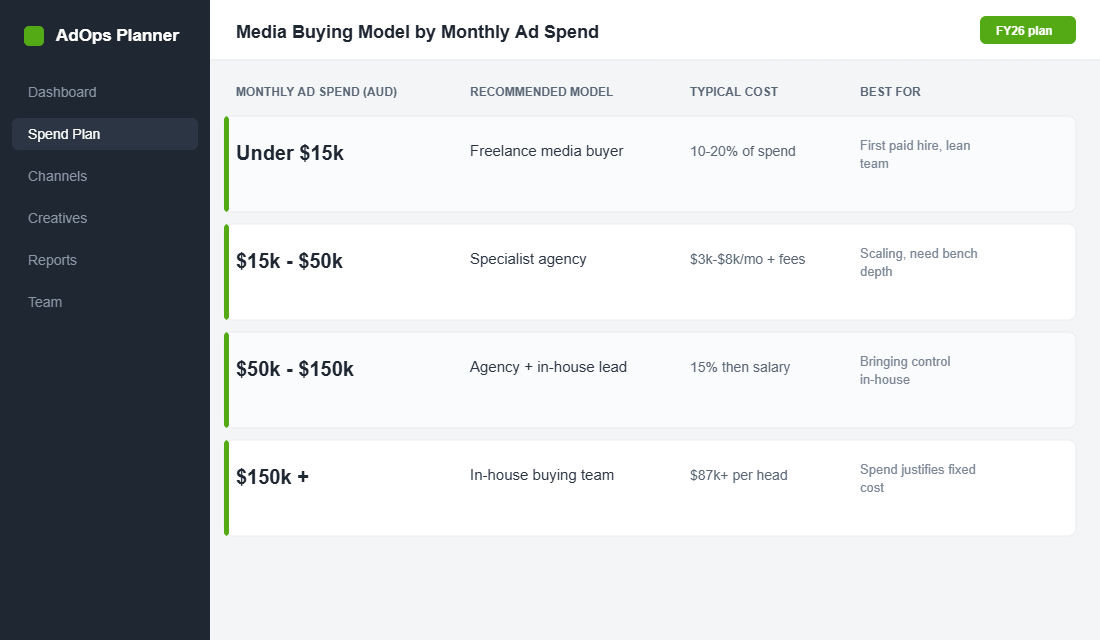Click Freelance media buyer model cell
The height and width of the screenshot is (640, 1100).
point(546,151)
